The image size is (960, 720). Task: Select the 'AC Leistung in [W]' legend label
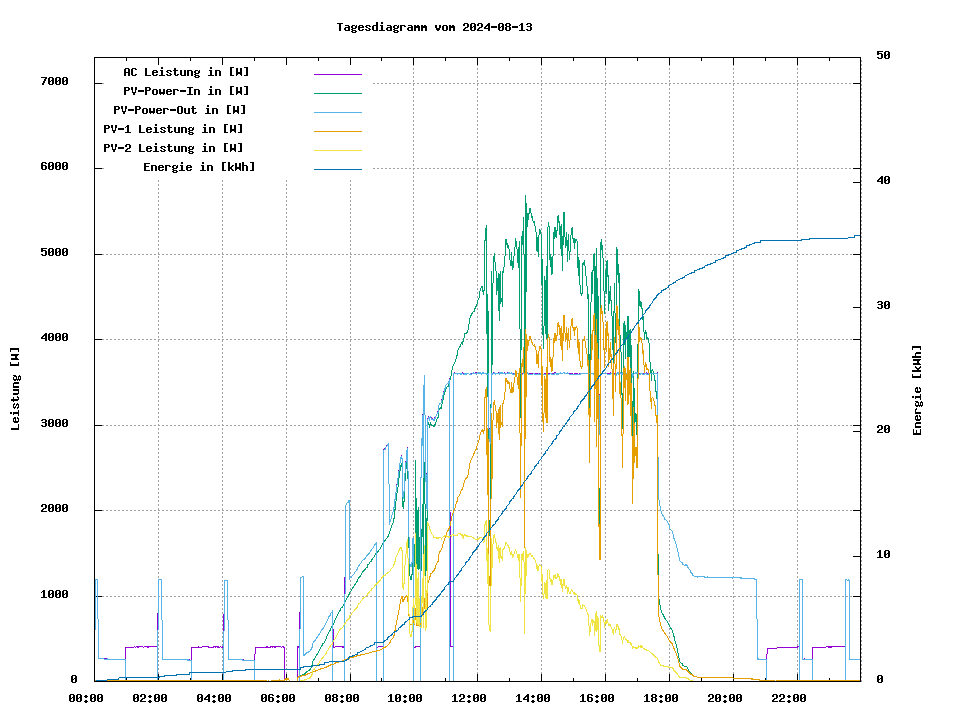(x=186, y=72)
